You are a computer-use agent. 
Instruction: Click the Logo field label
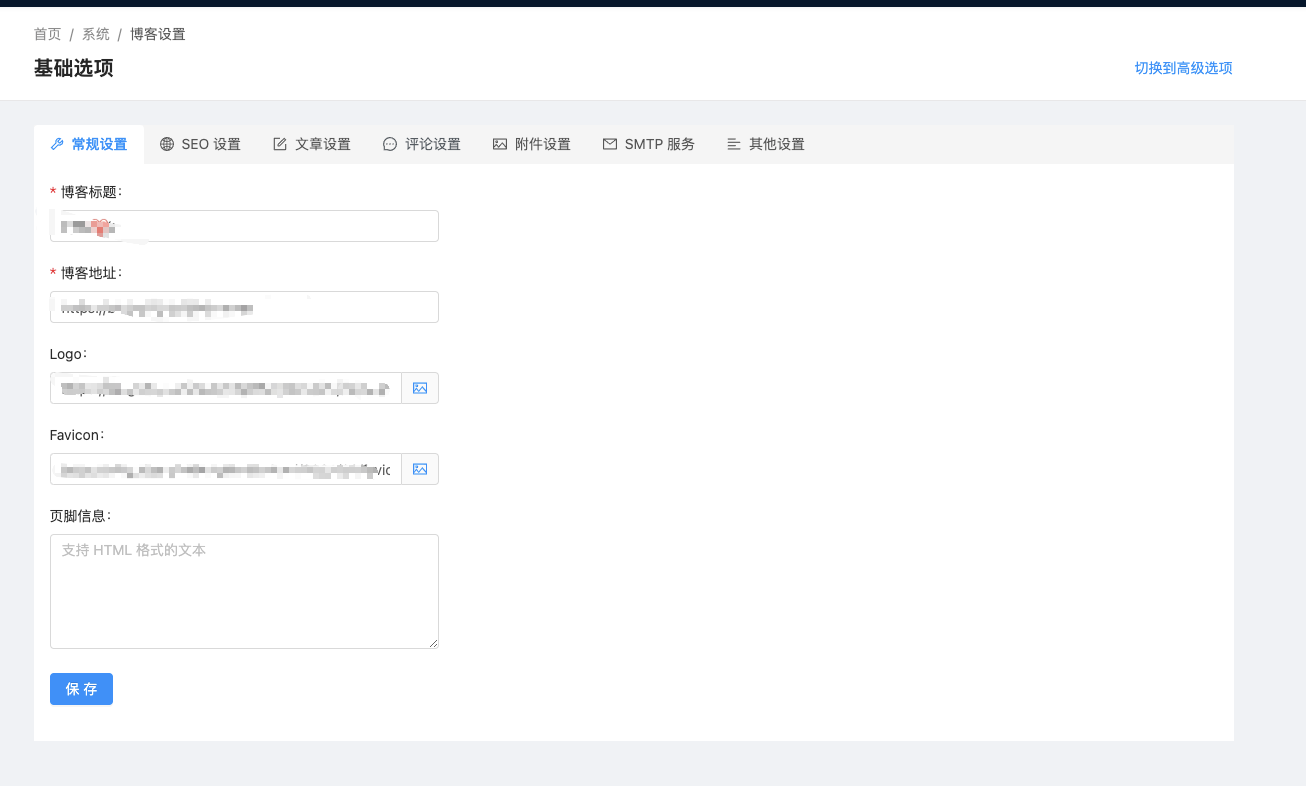[x=69, y=354]
